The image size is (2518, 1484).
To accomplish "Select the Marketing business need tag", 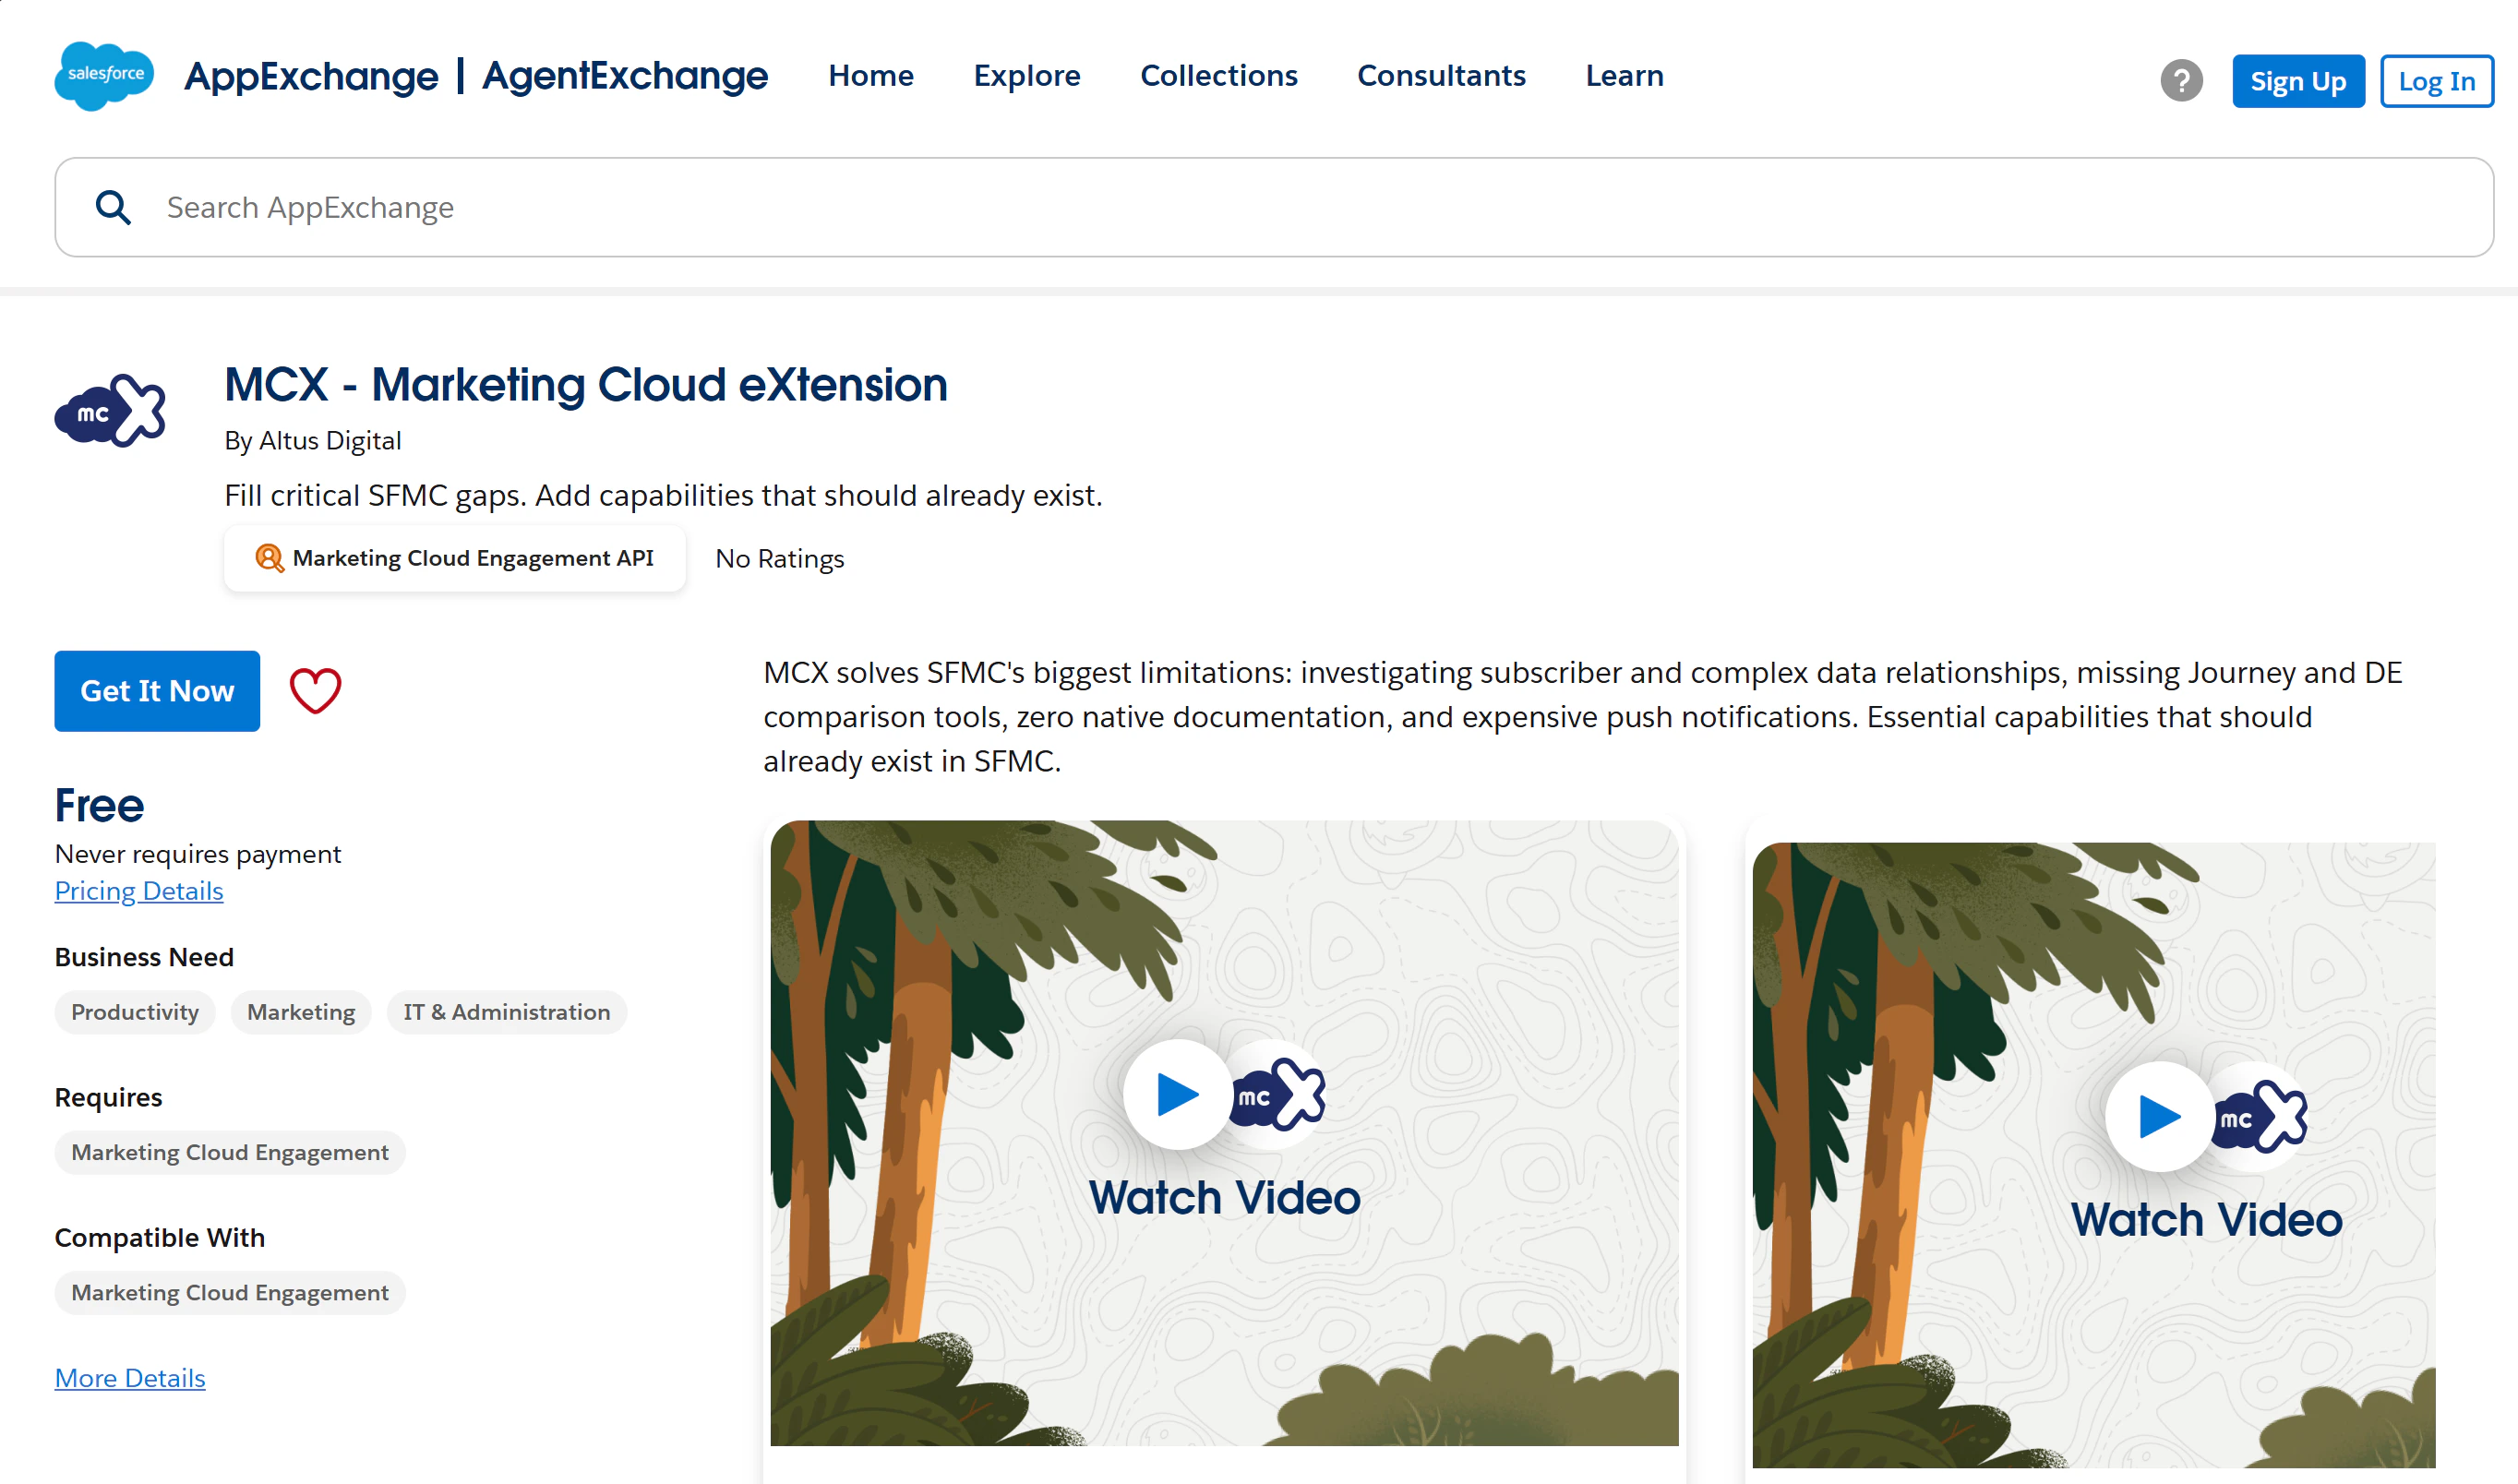I will [x=301, y=1012].
